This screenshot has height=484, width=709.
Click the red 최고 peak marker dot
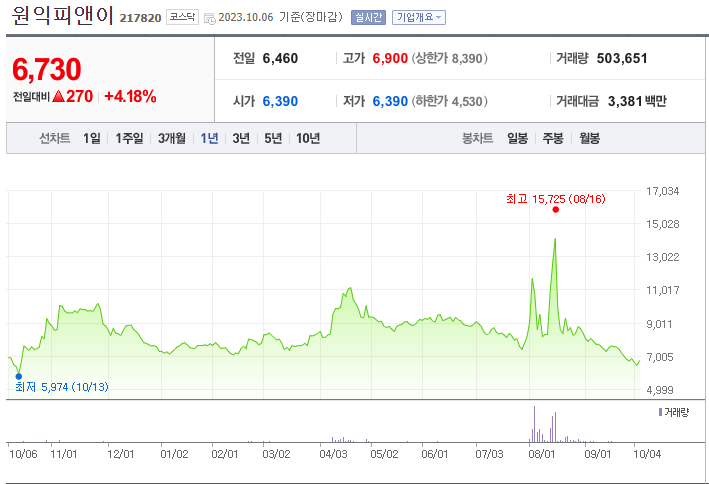(556, 209)
